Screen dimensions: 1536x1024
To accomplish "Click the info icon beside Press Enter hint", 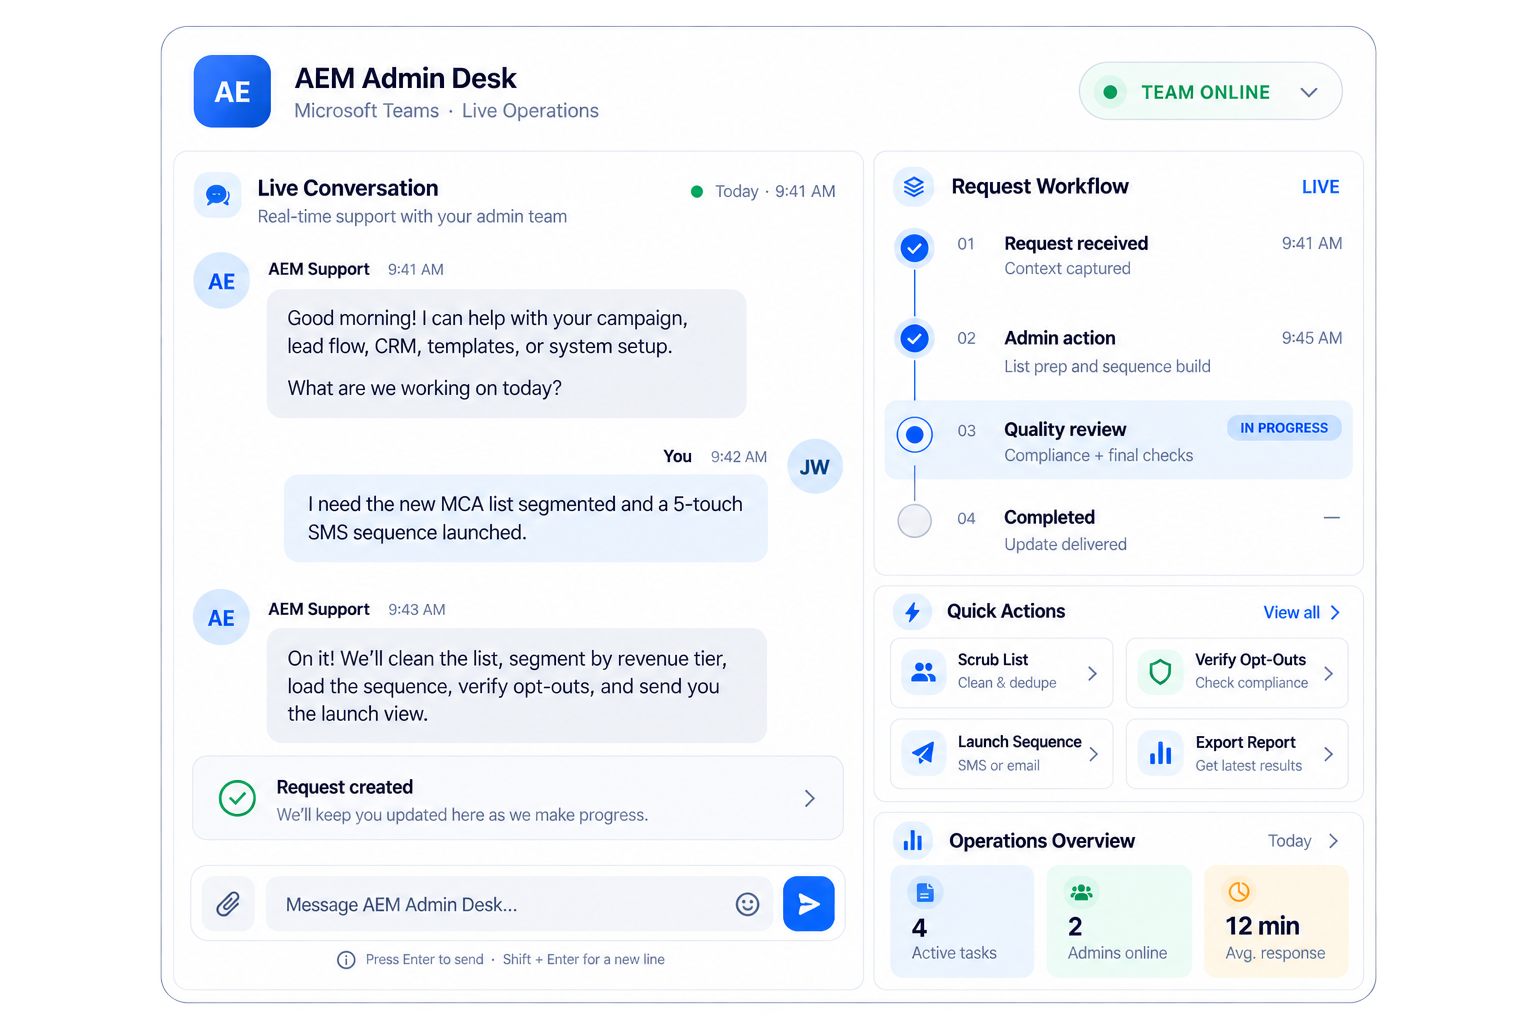I will [x=346, y=960].
